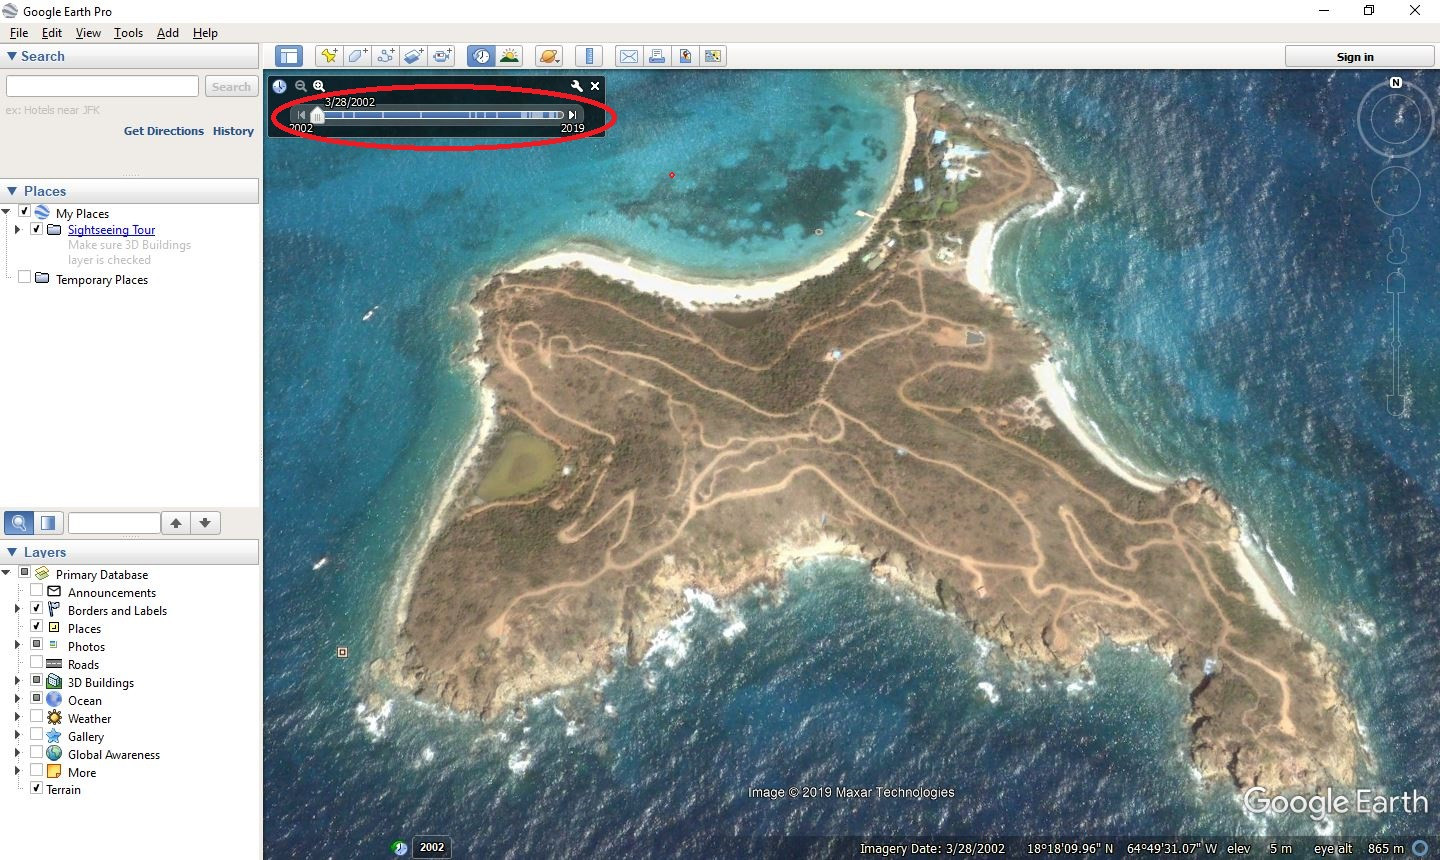The width and height of the screenshot is (1440, 860).
Task: Toggle sunlight across the landscape
Action: [x=509, y=57]
